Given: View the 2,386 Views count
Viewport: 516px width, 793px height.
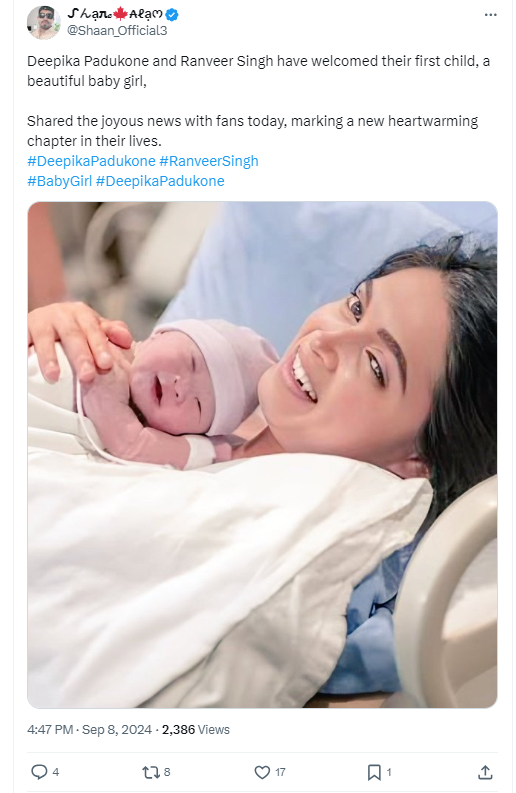Looking at the screenshot, I should coord(196,729).
